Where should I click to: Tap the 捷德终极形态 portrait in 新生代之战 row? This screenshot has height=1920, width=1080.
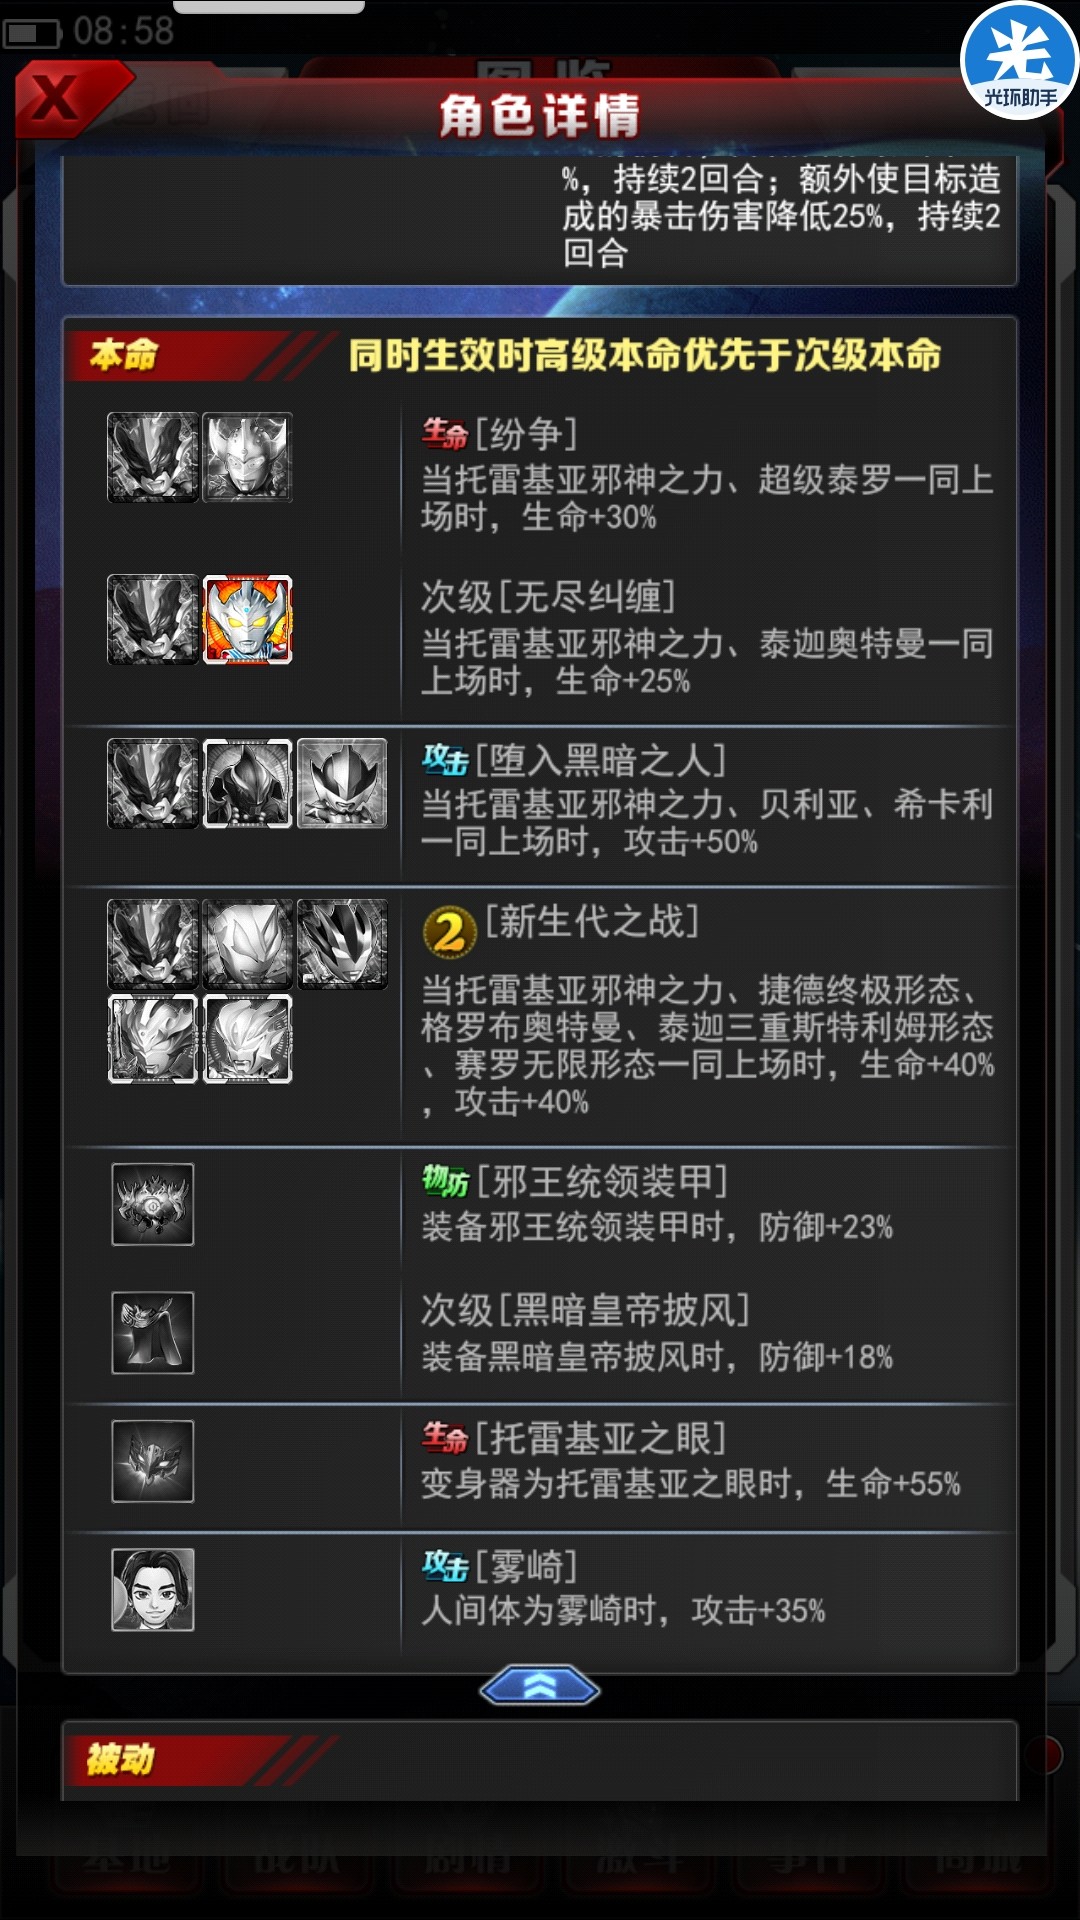tap(248, 944)
